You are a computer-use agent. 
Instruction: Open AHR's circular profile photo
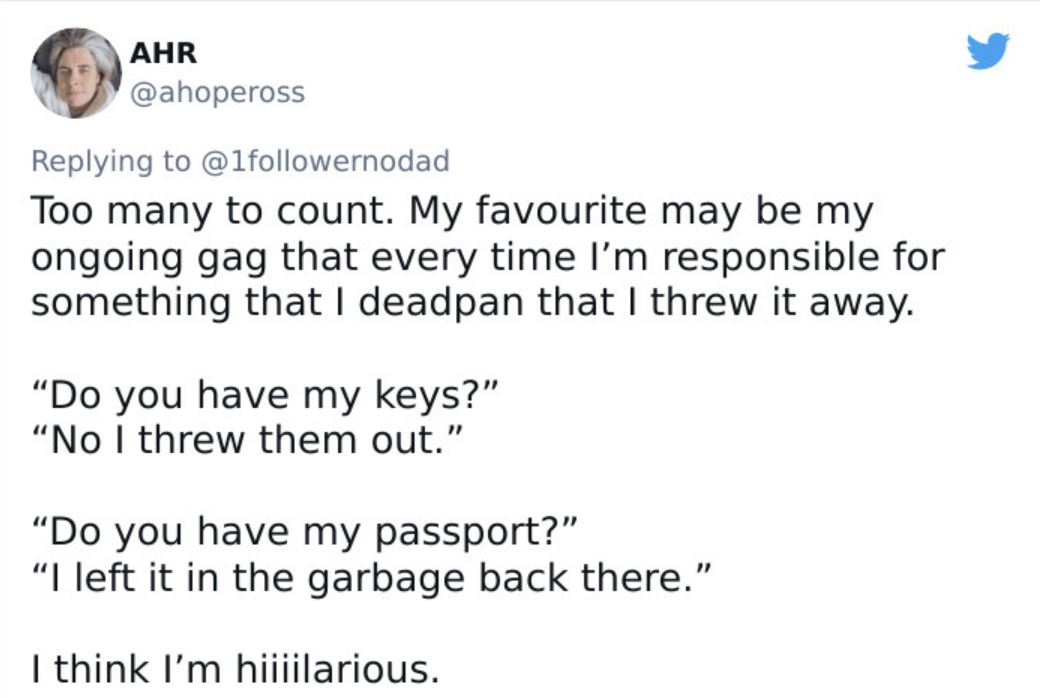click(x=76, y=73)
